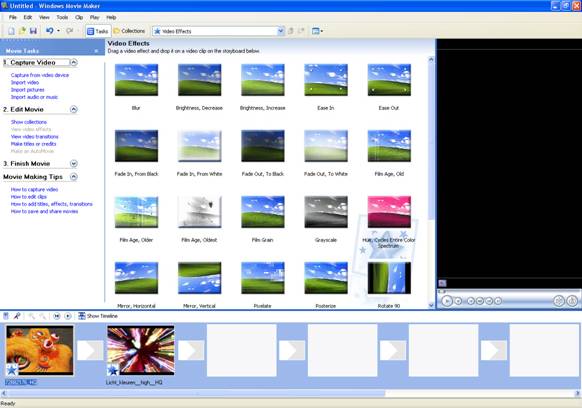Select the Film Age, Oldest effect
The width and height of the screenshot is (582, 408).
click(199, 212)
